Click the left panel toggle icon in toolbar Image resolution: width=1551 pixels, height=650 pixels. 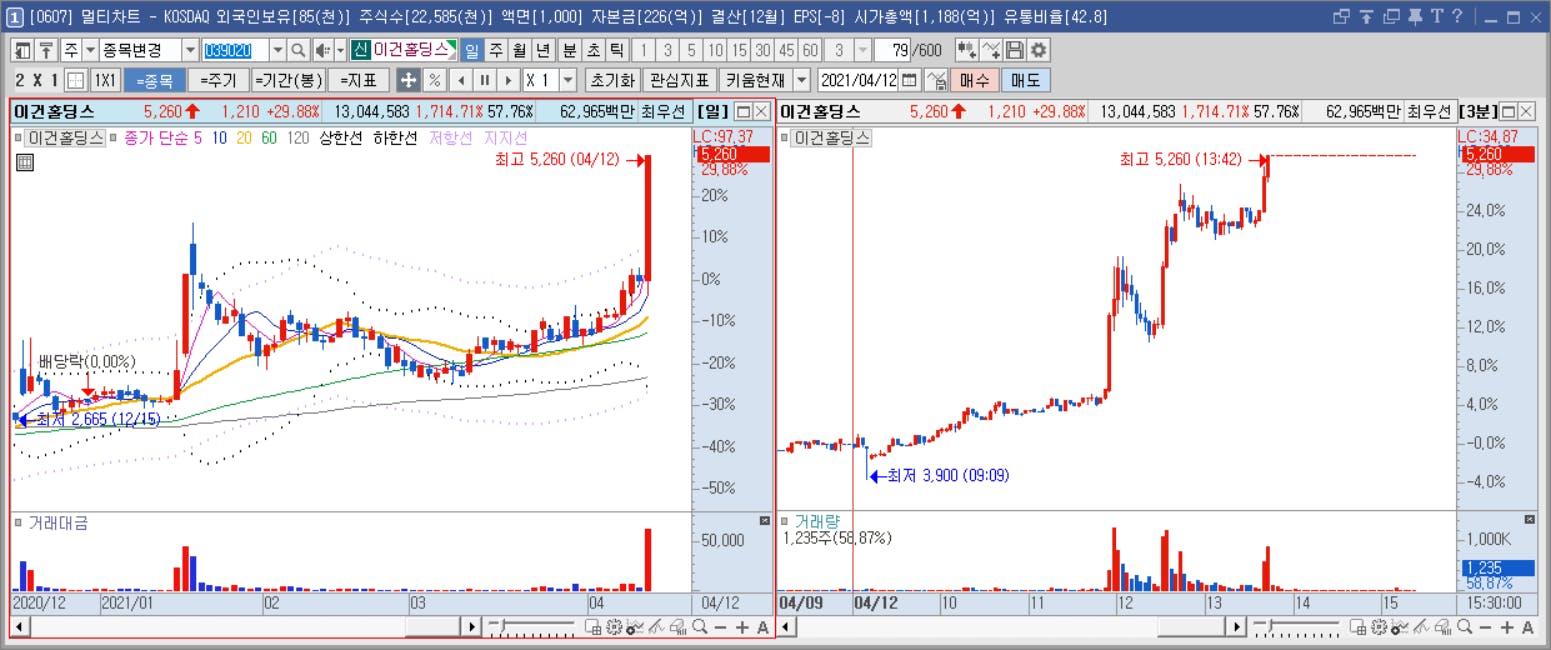pos(22,50)
